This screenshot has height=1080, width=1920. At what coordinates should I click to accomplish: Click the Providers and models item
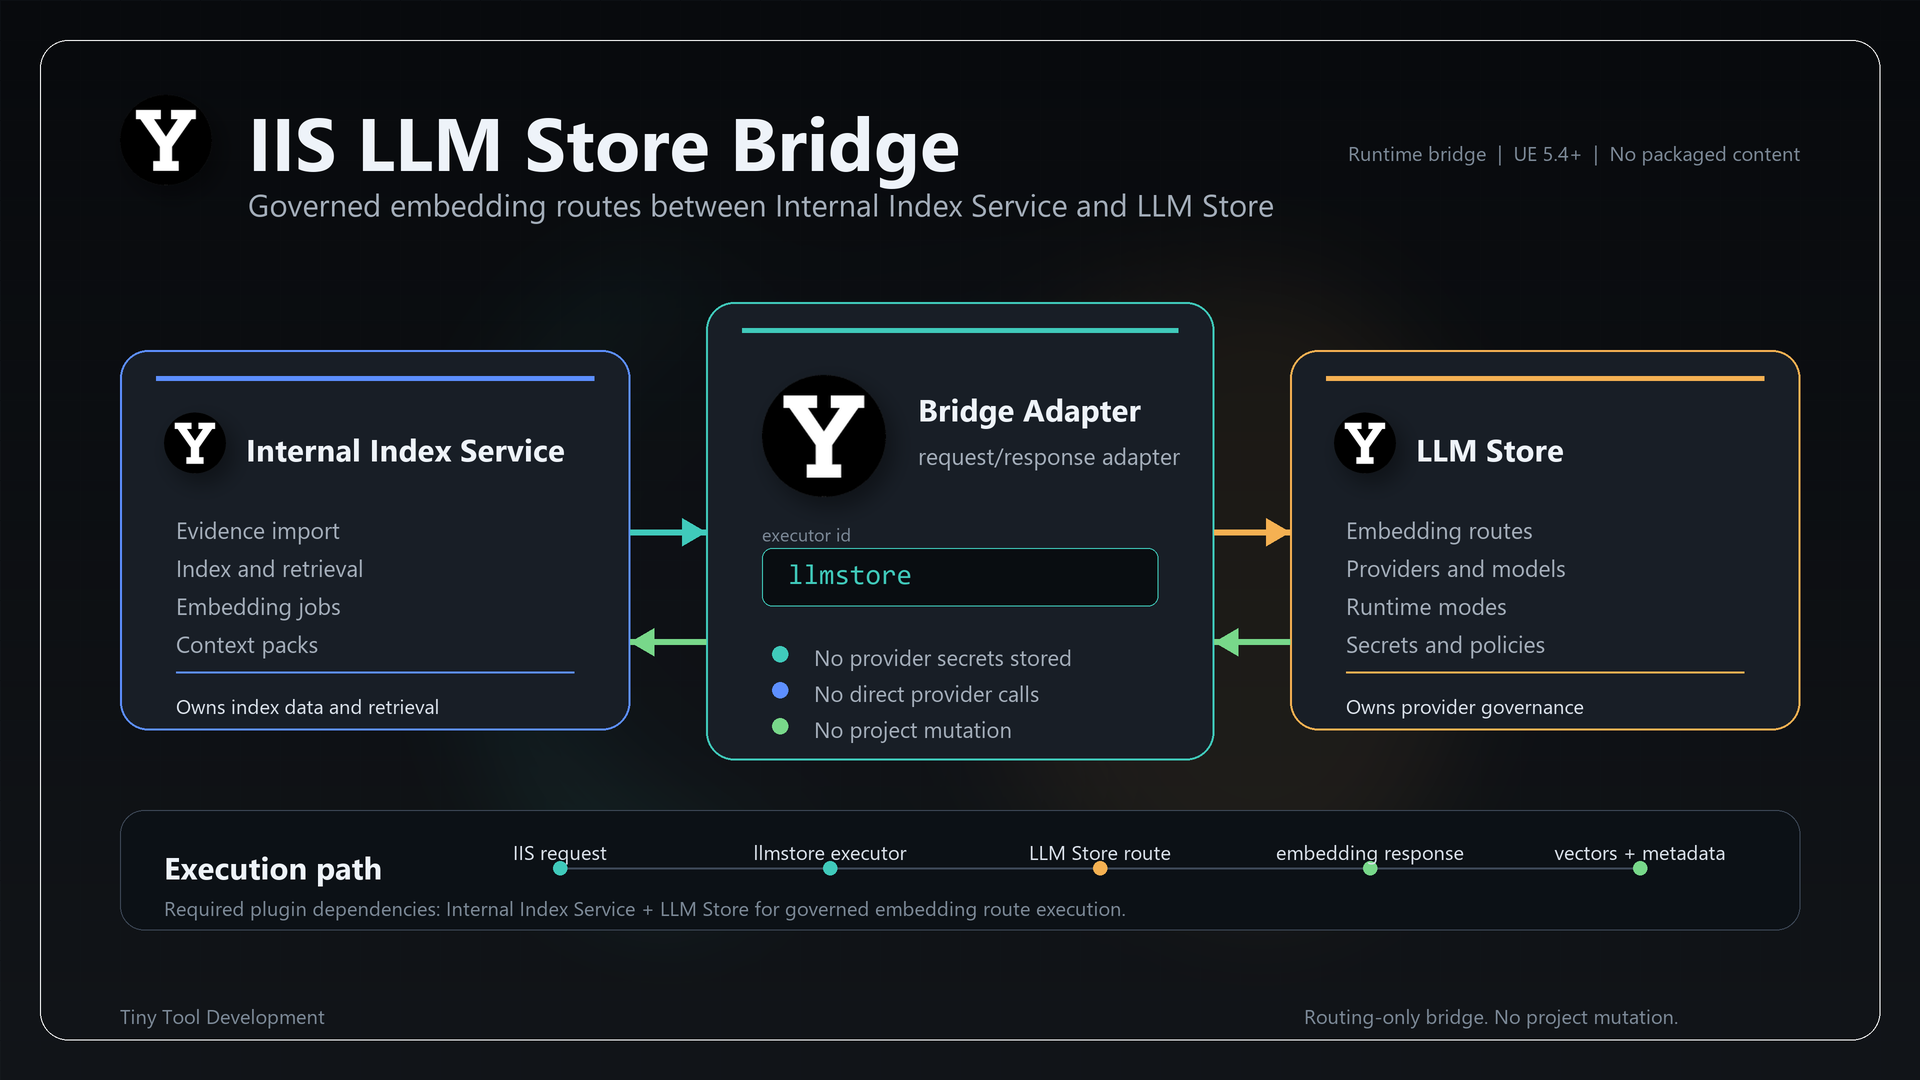(1455, 569)
